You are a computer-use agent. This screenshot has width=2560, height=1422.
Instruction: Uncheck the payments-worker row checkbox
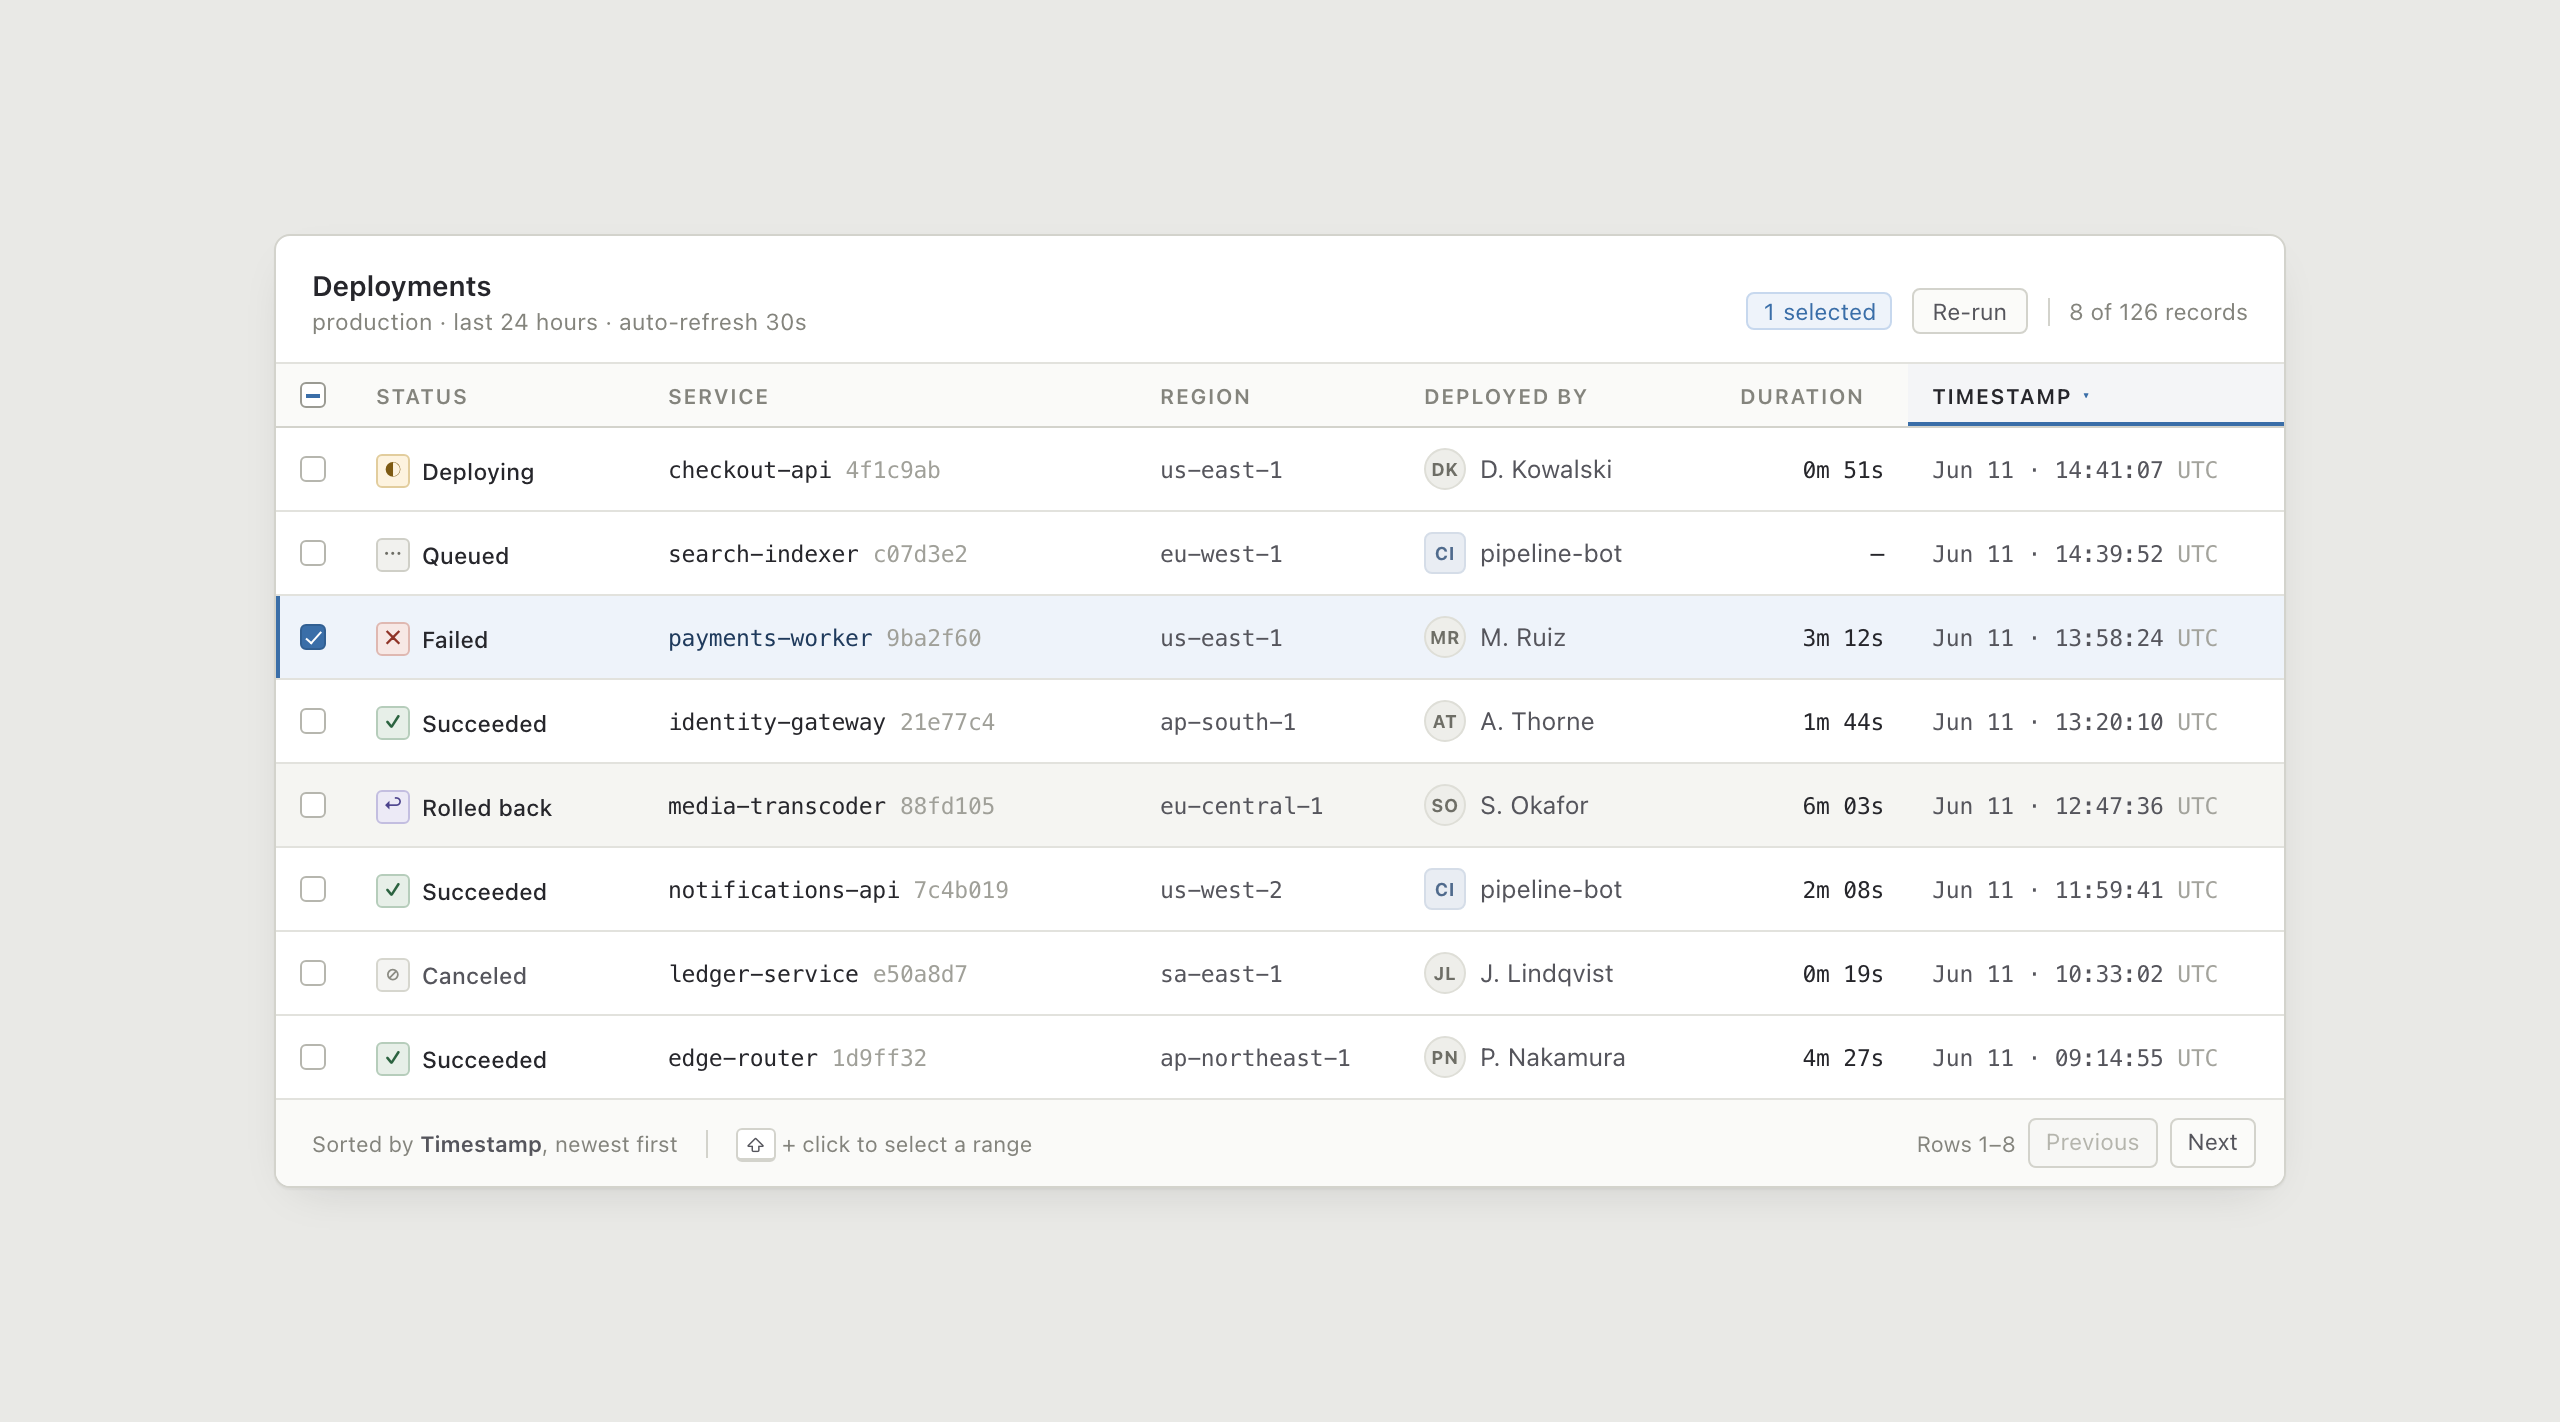313,637
